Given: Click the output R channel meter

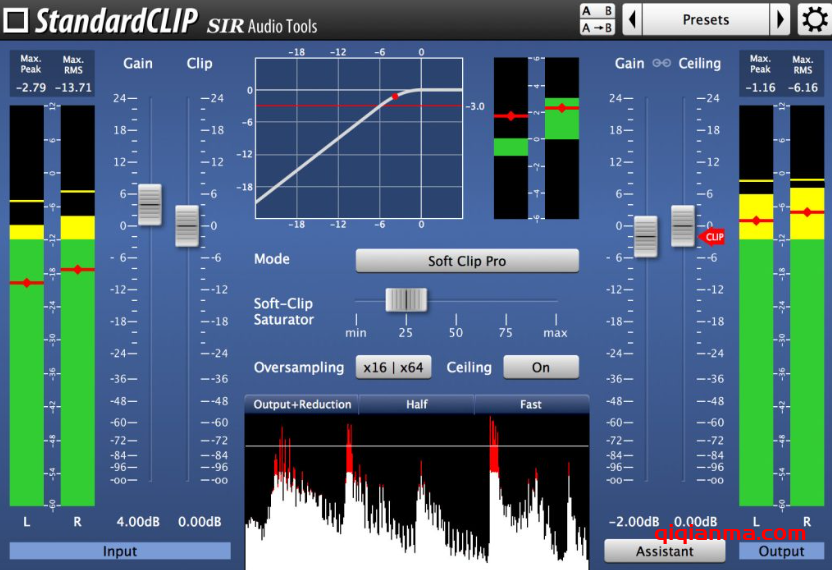Looking at the screenshot, I should 807,305.
